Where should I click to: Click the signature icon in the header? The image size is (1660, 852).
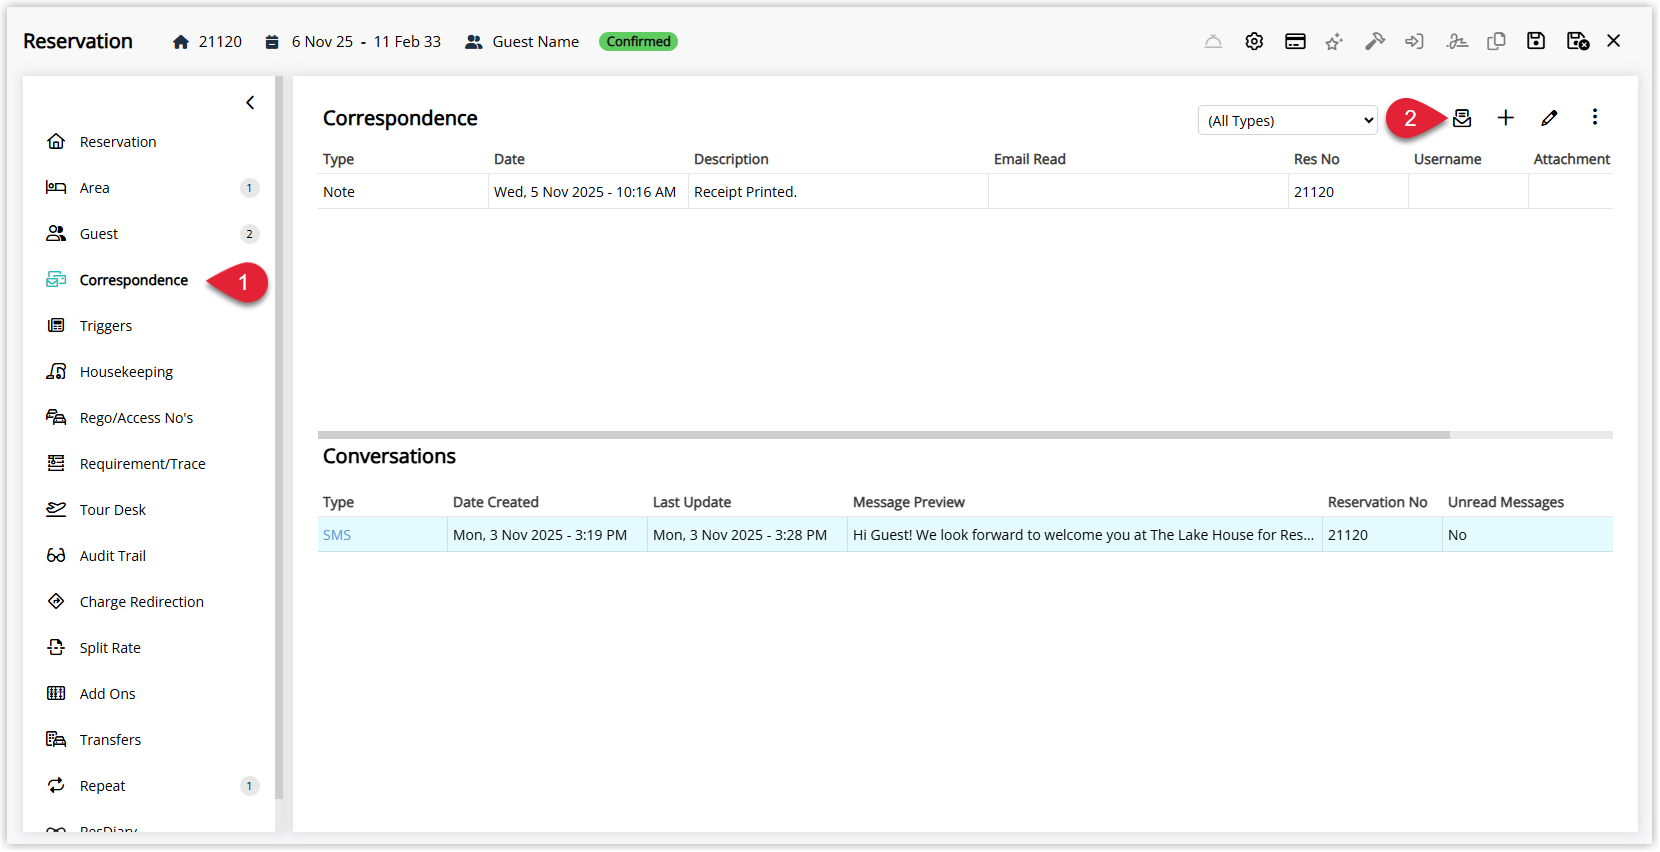click(x=1457, y=41)
